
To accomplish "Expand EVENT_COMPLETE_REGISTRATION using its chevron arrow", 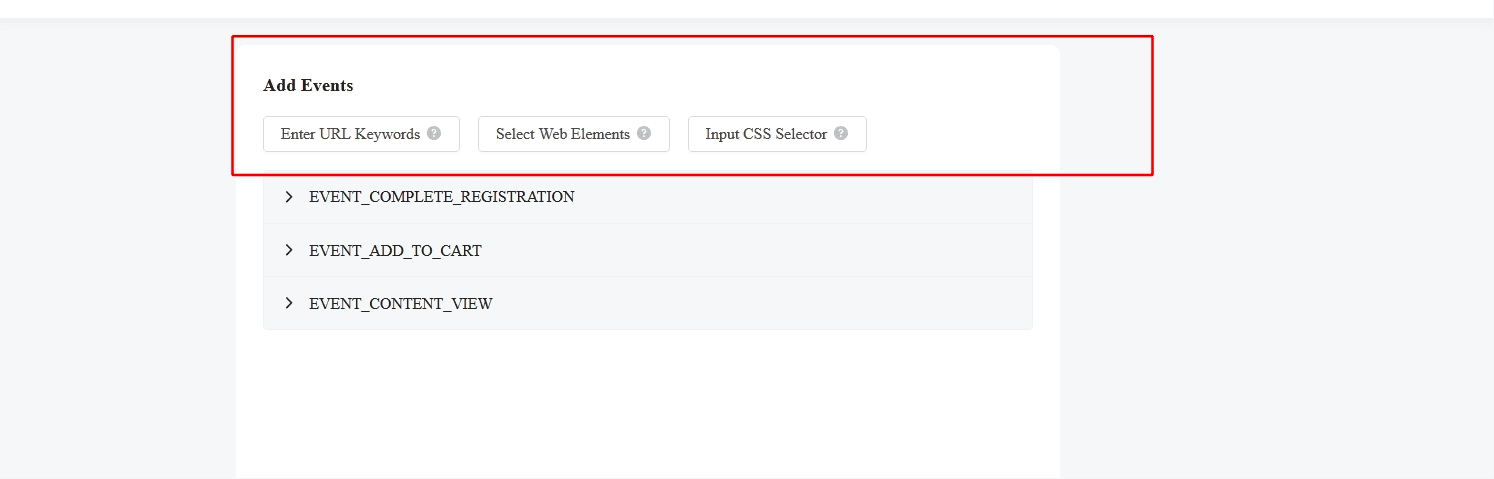I will (x=289, y=197).
